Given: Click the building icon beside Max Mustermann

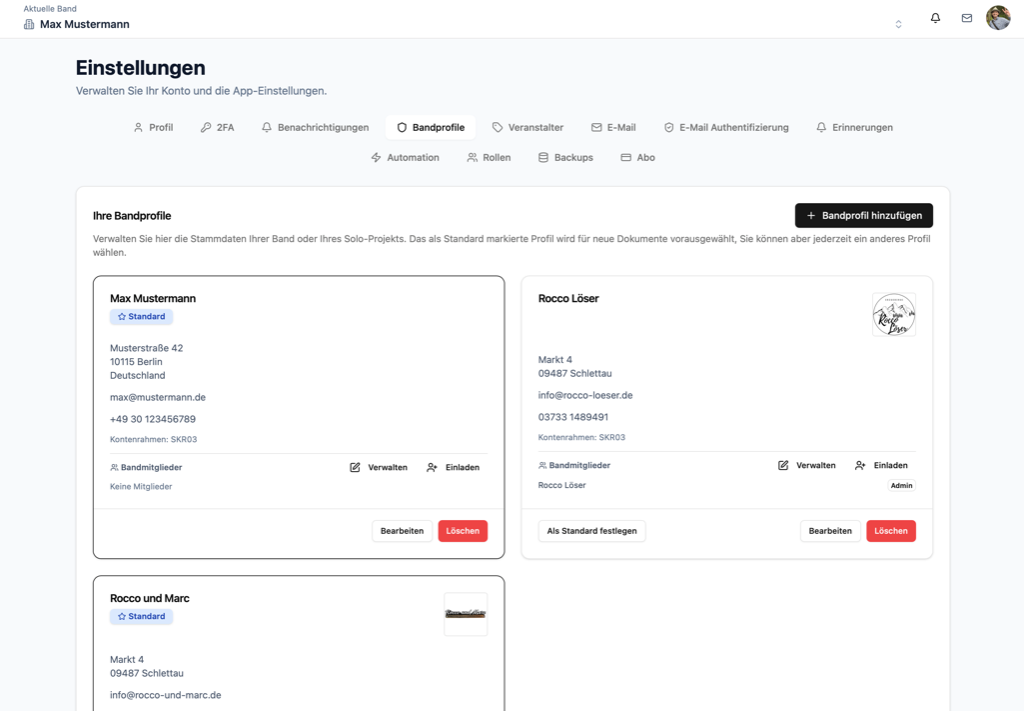Looking at the screenshot, I should (x=29, y=24).
